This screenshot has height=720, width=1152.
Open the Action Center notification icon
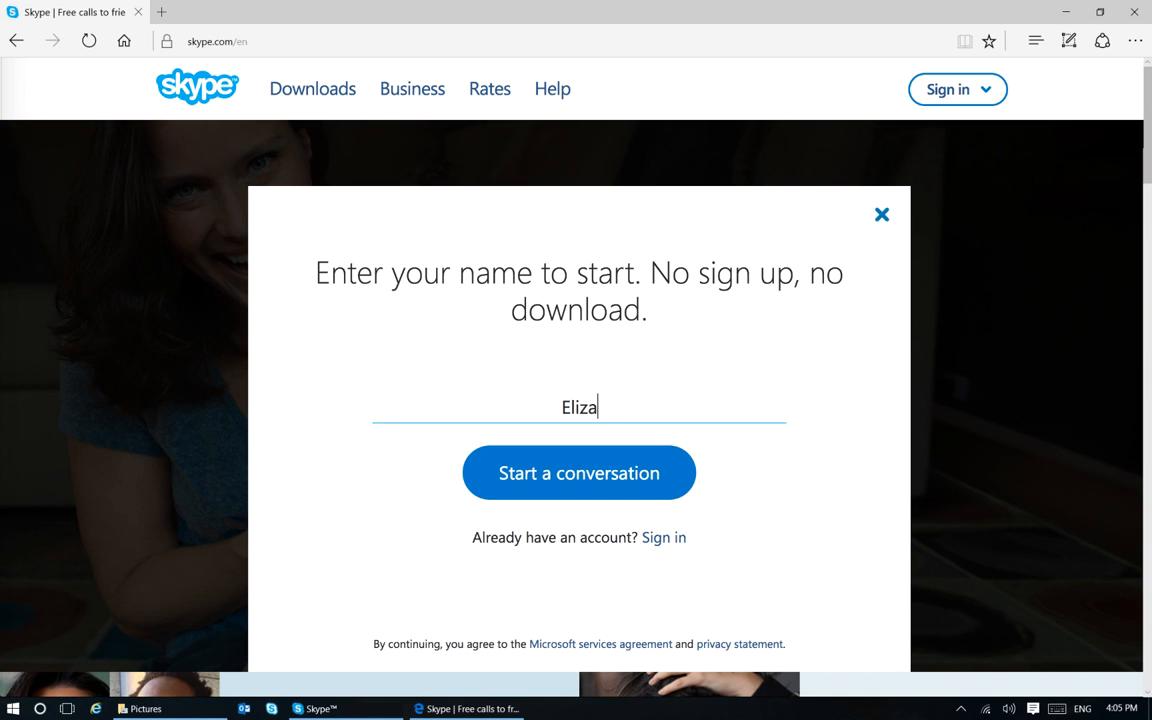1033,708
